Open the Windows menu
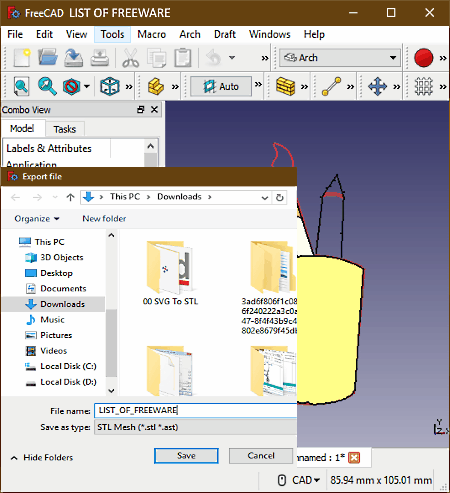Image resolution: width=450 pixels, height=493 pixels. [270, 34]
